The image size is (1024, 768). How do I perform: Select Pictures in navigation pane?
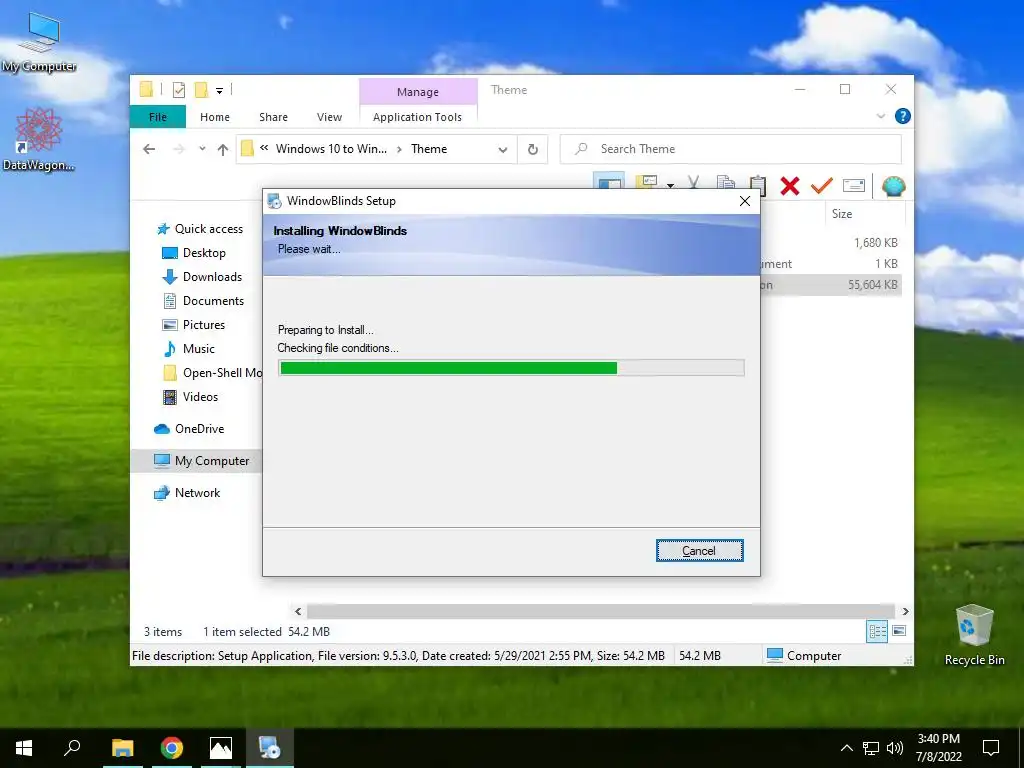point(193,325)
